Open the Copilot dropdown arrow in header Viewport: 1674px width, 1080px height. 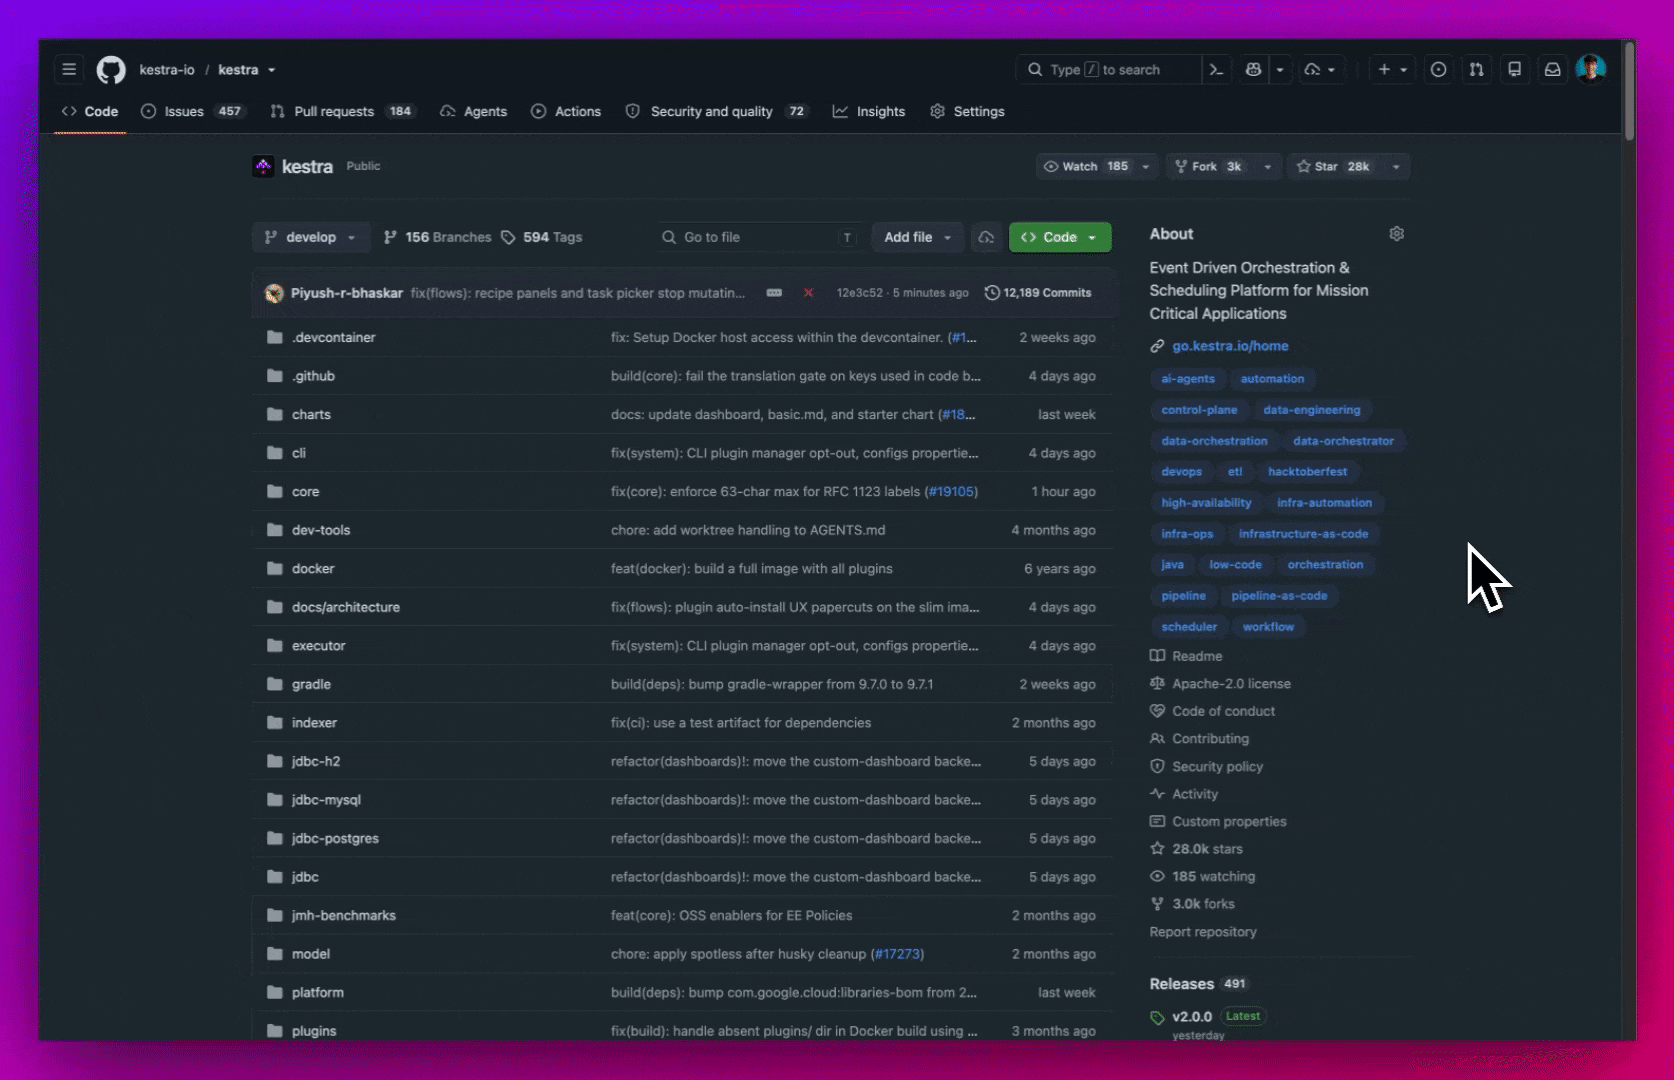pos(1280,70)
